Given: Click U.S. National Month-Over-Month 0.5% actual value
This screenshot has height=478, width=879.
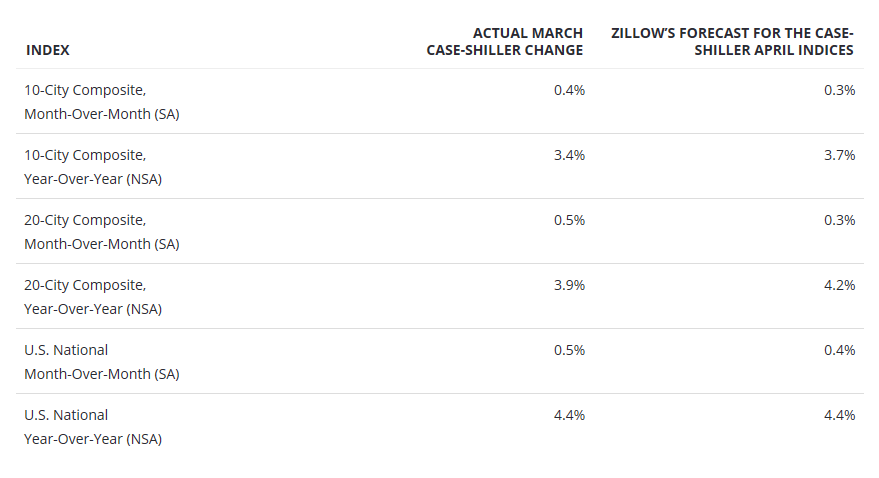Looking at the screenshot, I should point(569,350).
